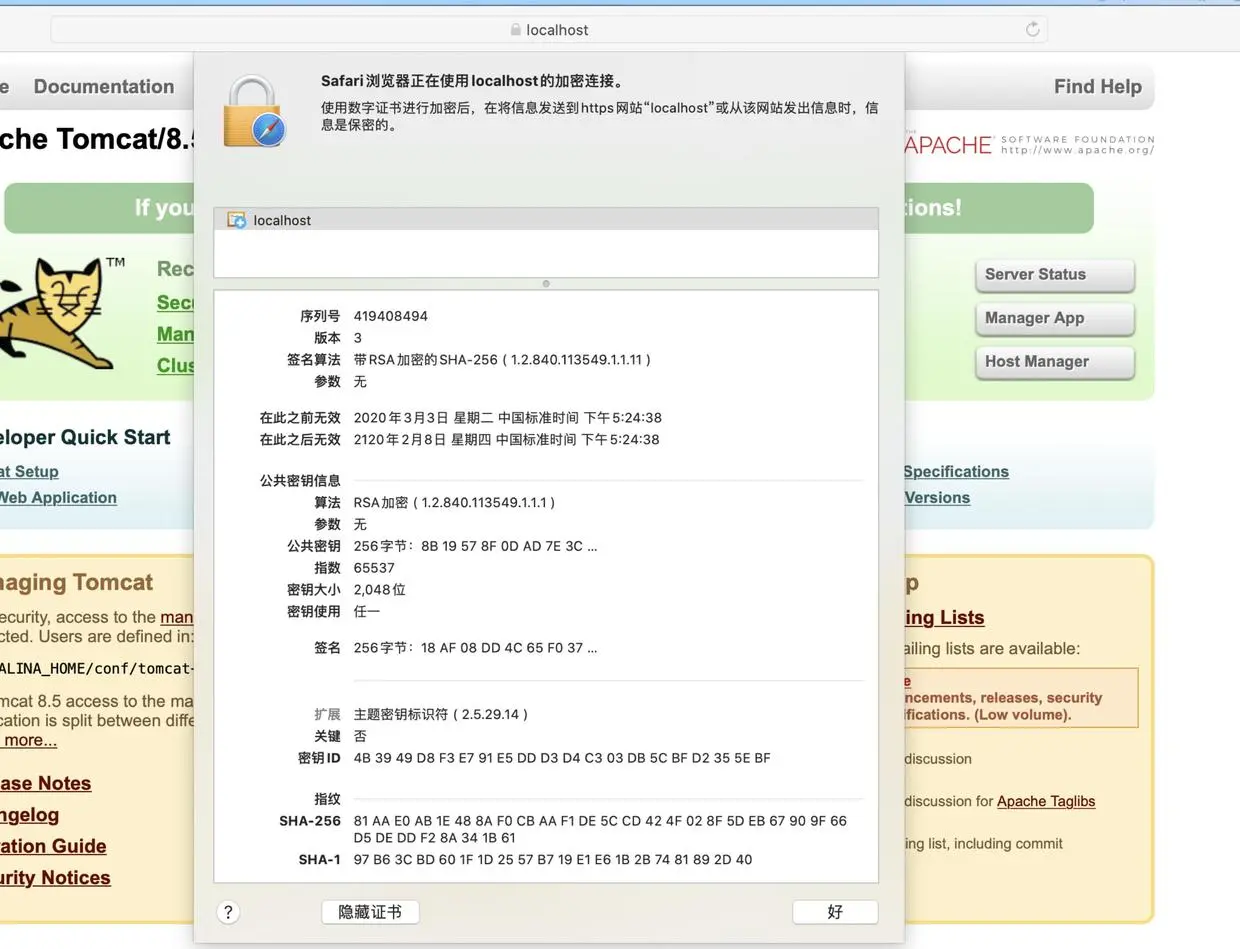Viewport: 1240px width, 949px height.
Task: Click the 好 (OK) button
Action: (835, 912)
